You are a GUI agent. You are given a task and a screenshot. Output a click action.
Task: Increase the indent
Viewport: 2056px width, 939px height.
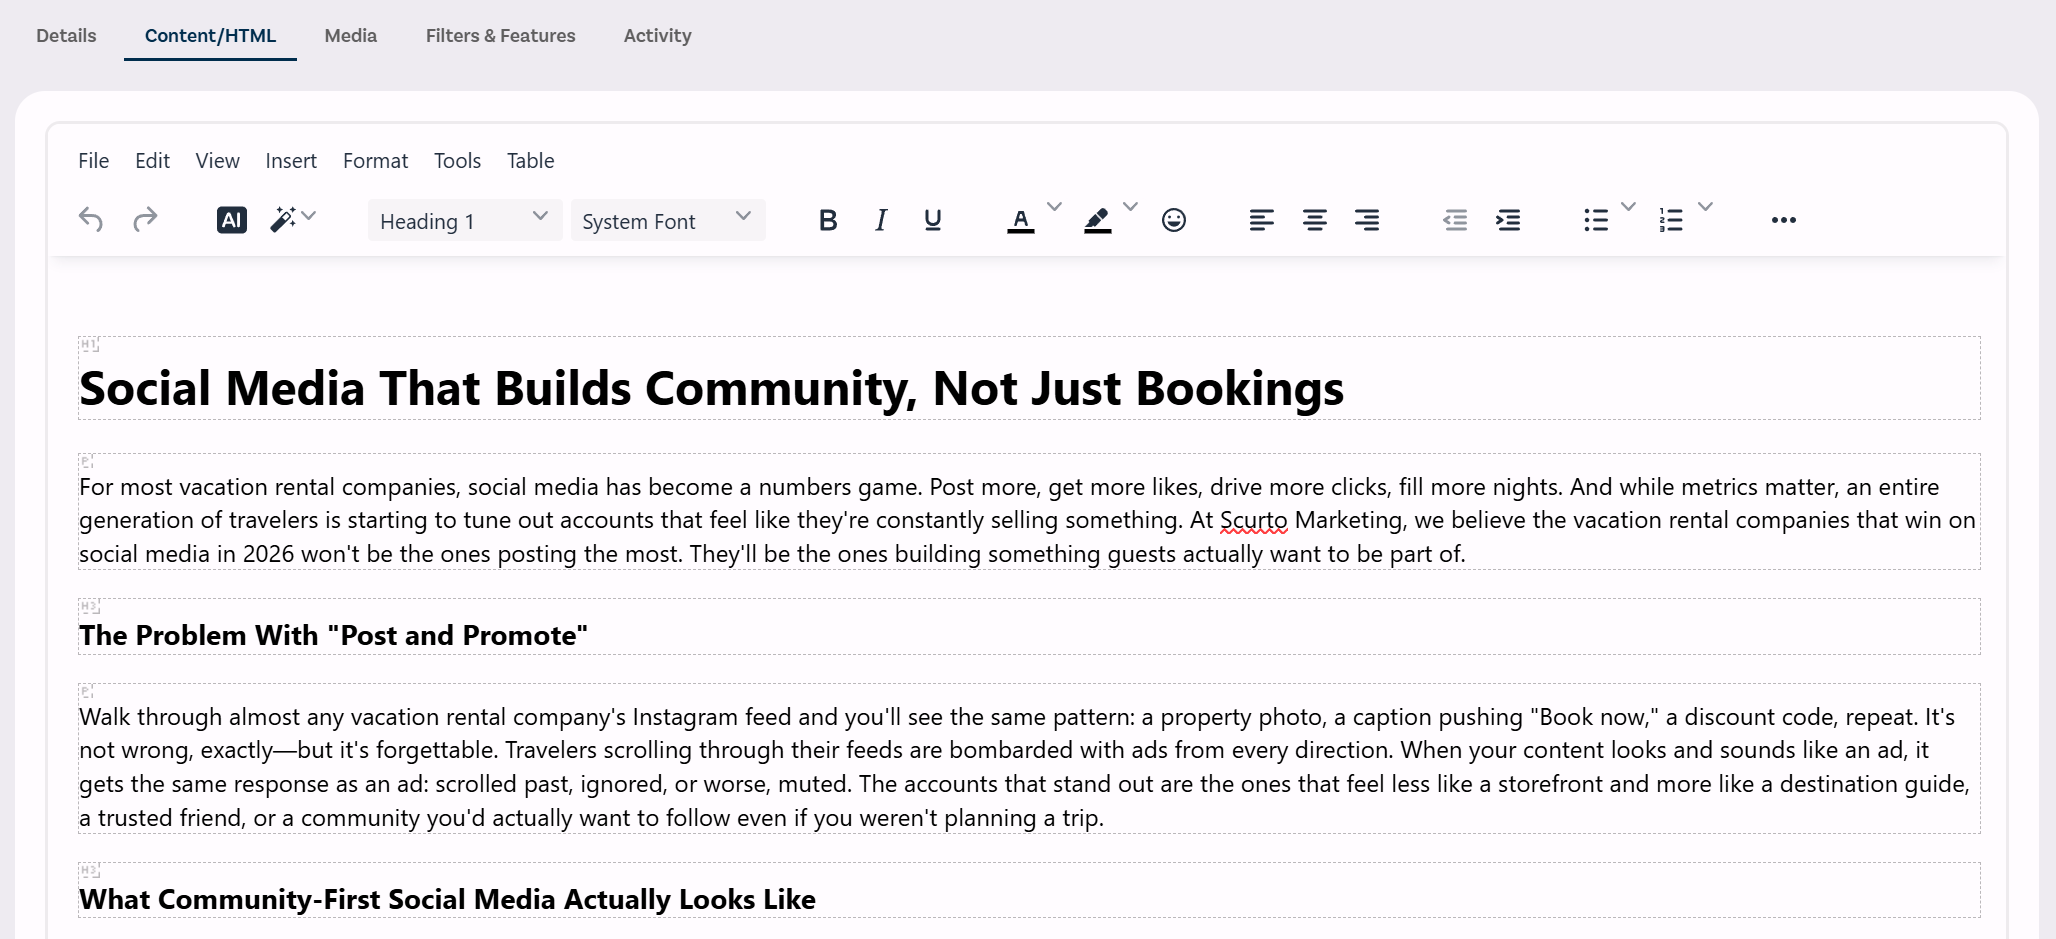pyautogui.click(x=1508, y=220)
